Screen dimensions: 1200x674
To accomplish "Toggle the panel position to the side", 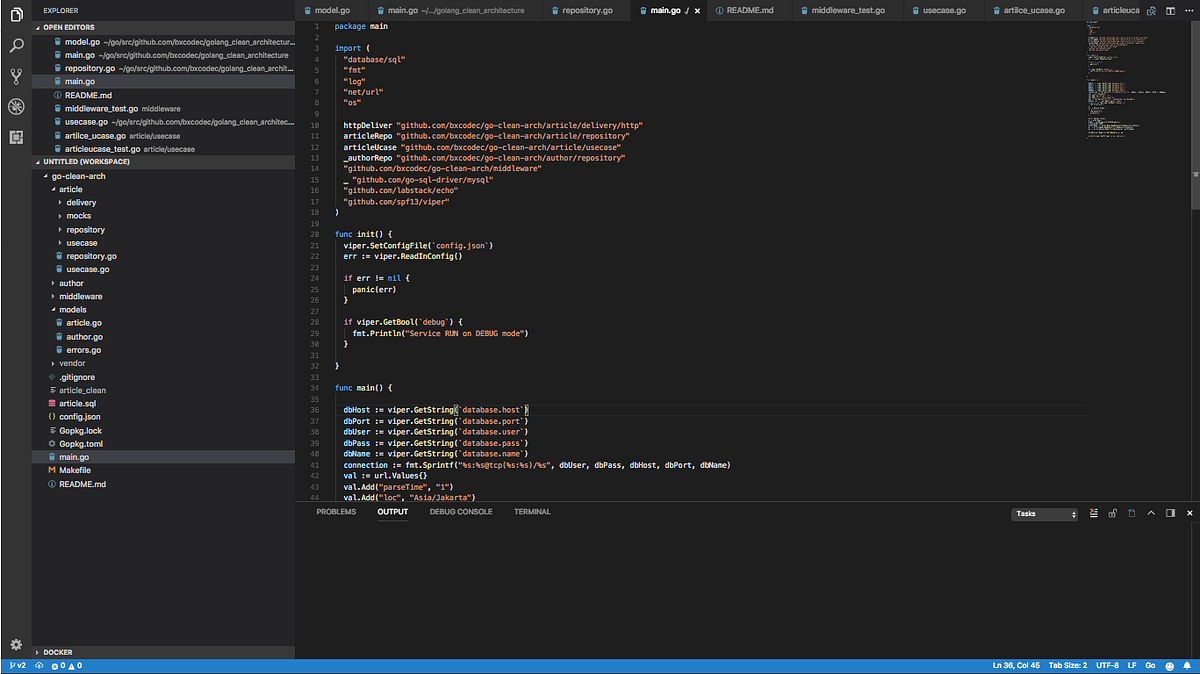I will (1169, 513).
